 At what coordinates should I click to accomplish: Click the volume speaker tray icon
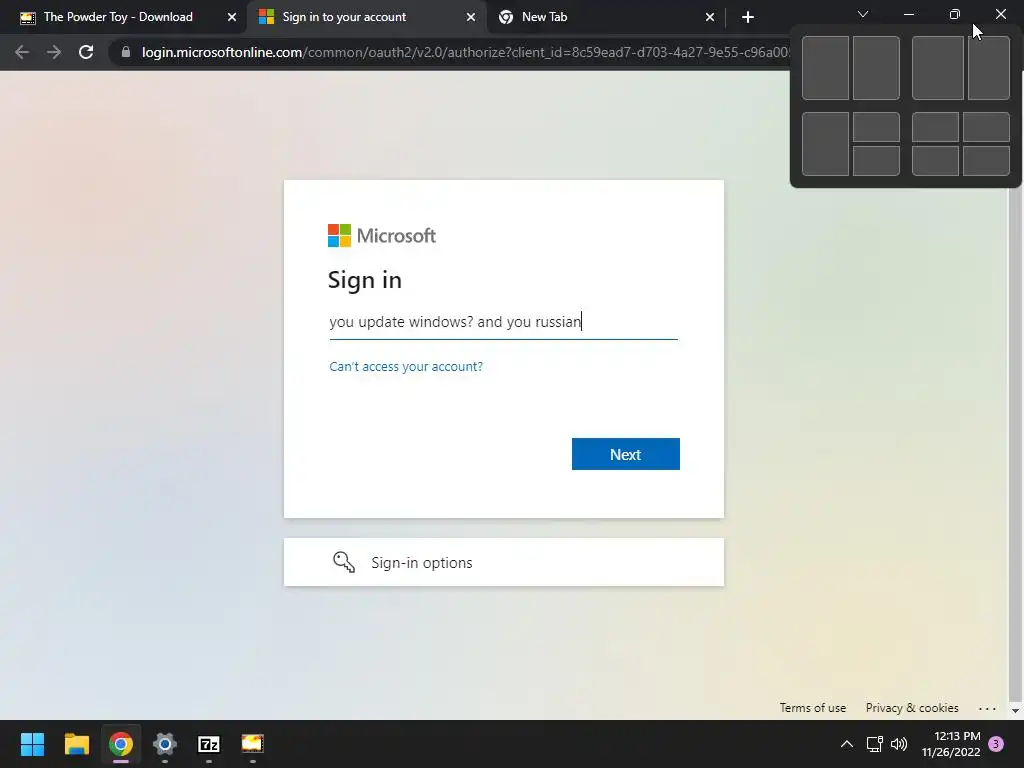pyautogui.click(x=899, y=744)
